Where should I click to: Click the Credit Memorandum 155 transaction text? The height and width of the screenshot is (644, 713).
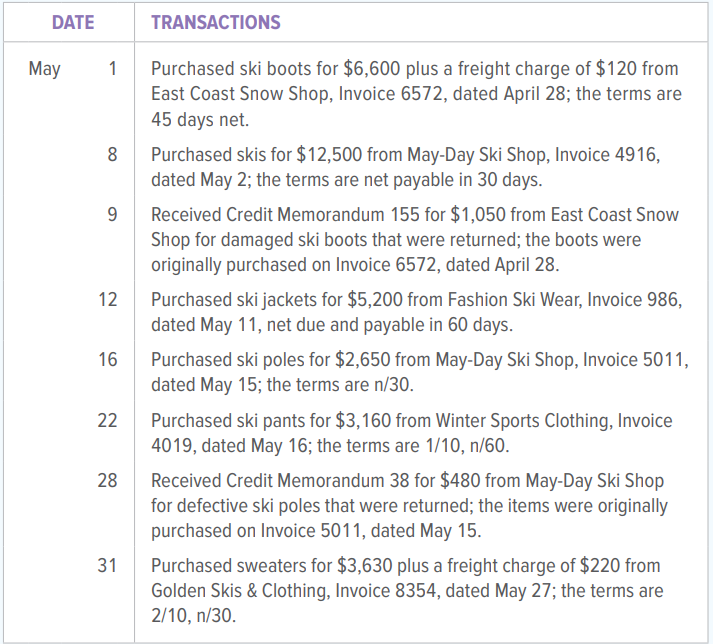[415, 240]
